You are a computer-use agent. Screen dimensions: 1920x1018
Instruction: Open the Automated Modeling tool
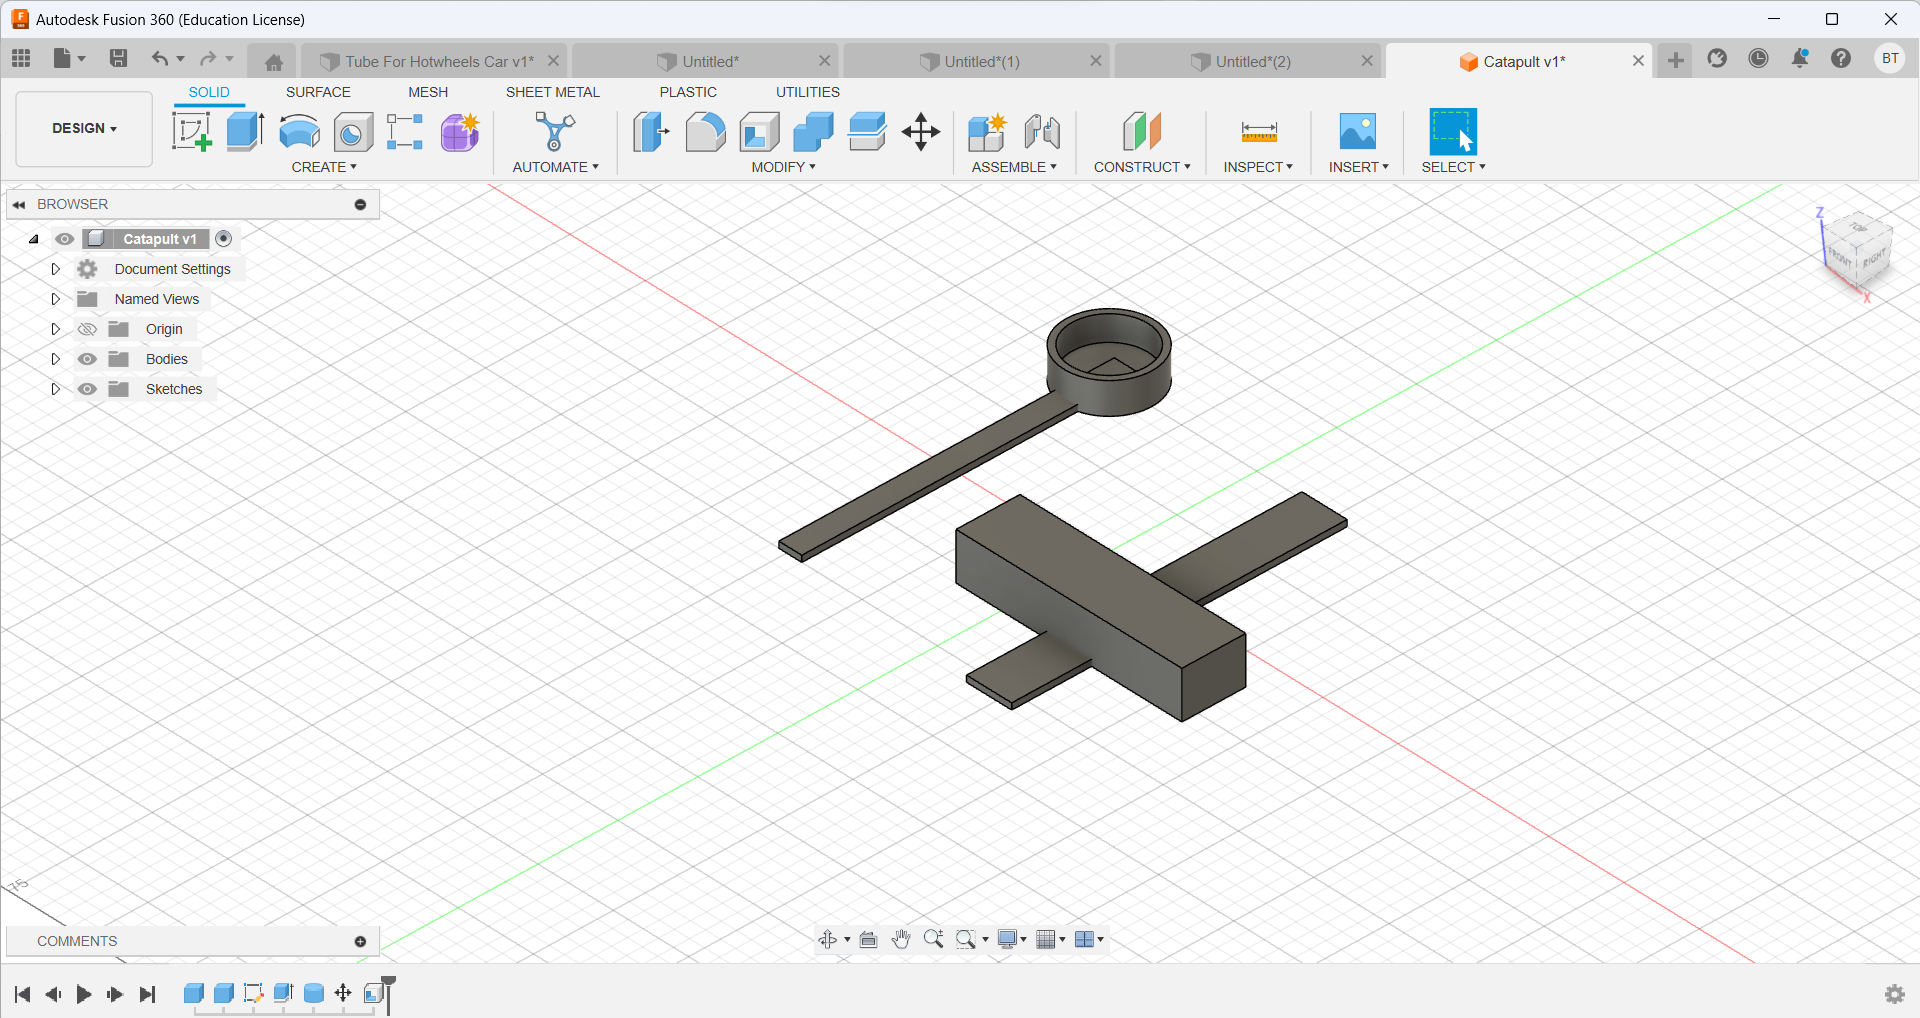click(x=555, y=131)
